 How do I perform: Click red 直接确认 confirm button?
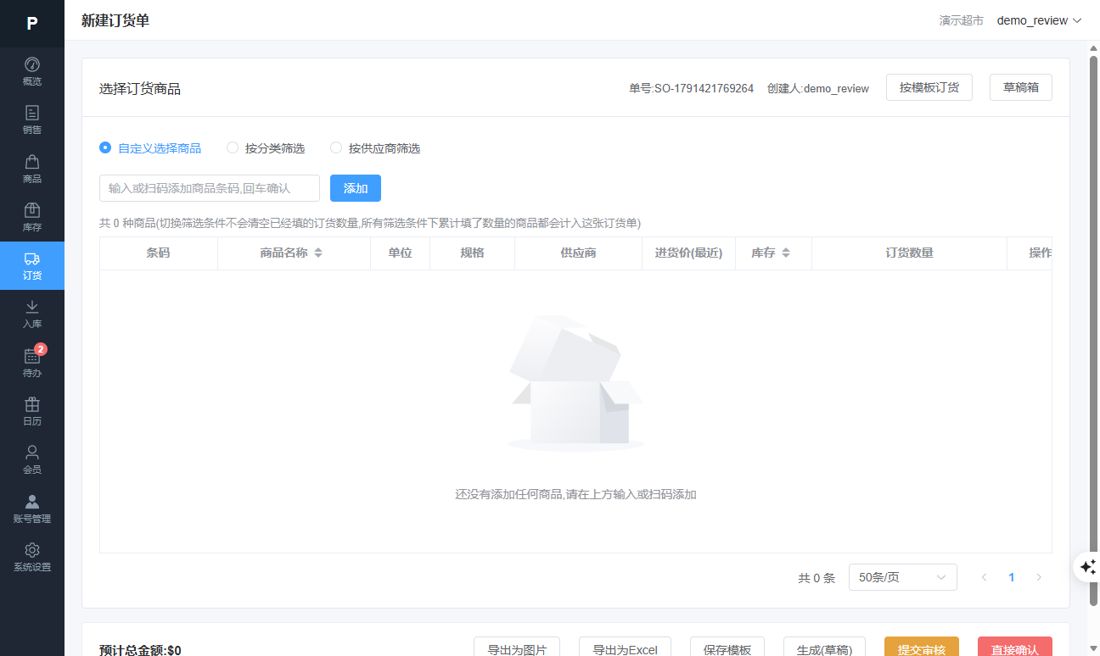[1015, 649]
